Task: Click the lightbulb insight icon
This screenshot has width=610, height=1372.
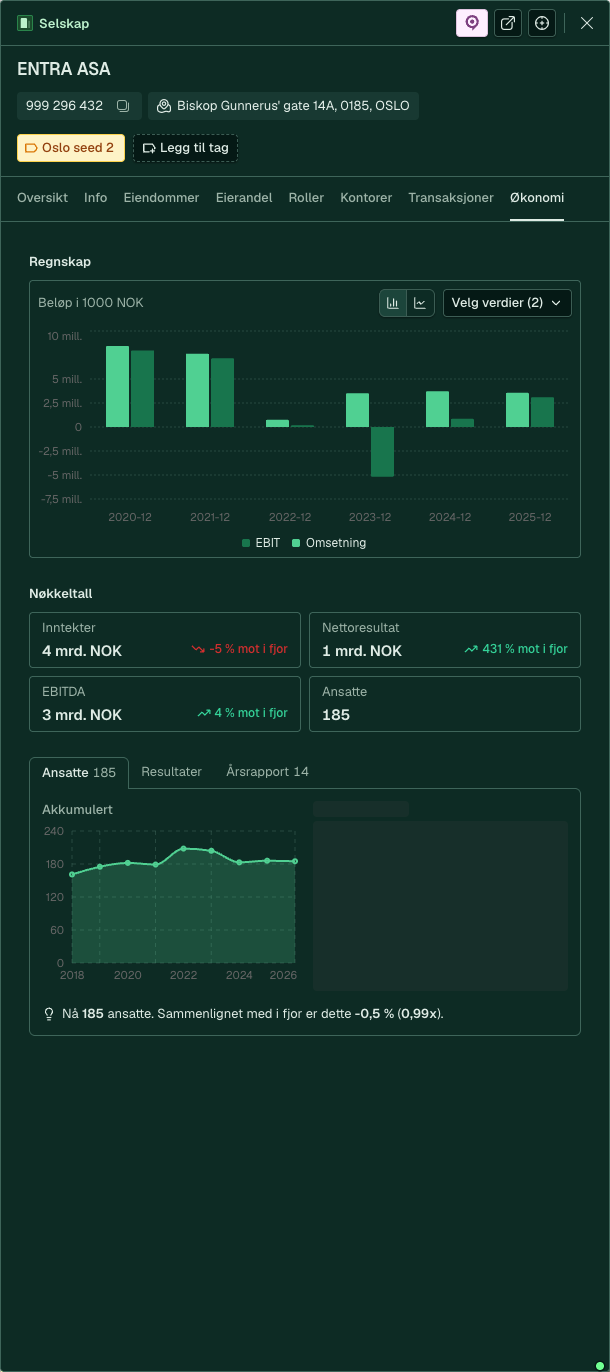Action: (49, 1014)
